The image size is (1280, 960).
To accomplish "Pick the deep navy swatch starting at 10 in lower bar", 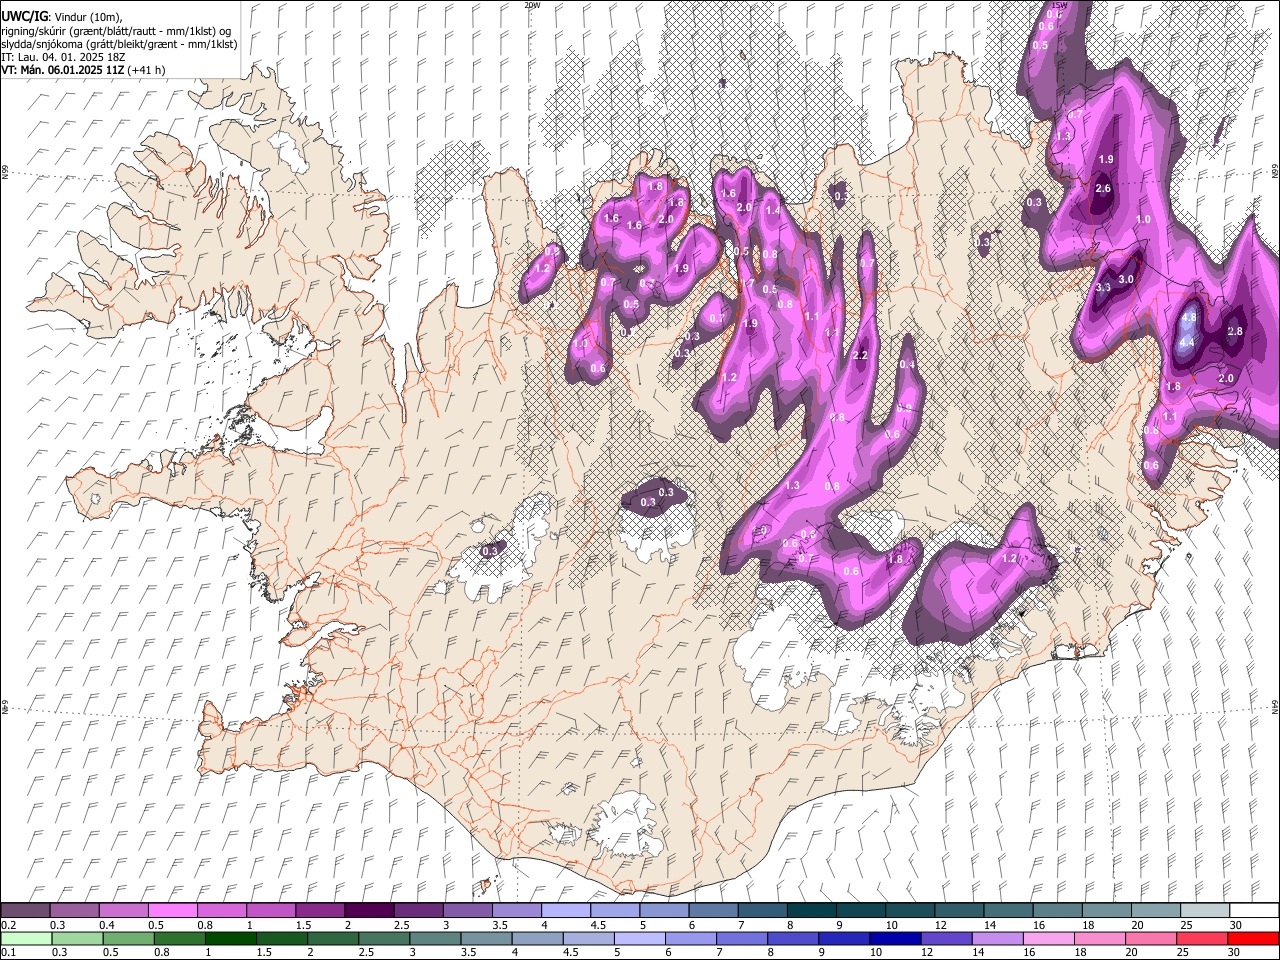I will click(x=894, y=939).
